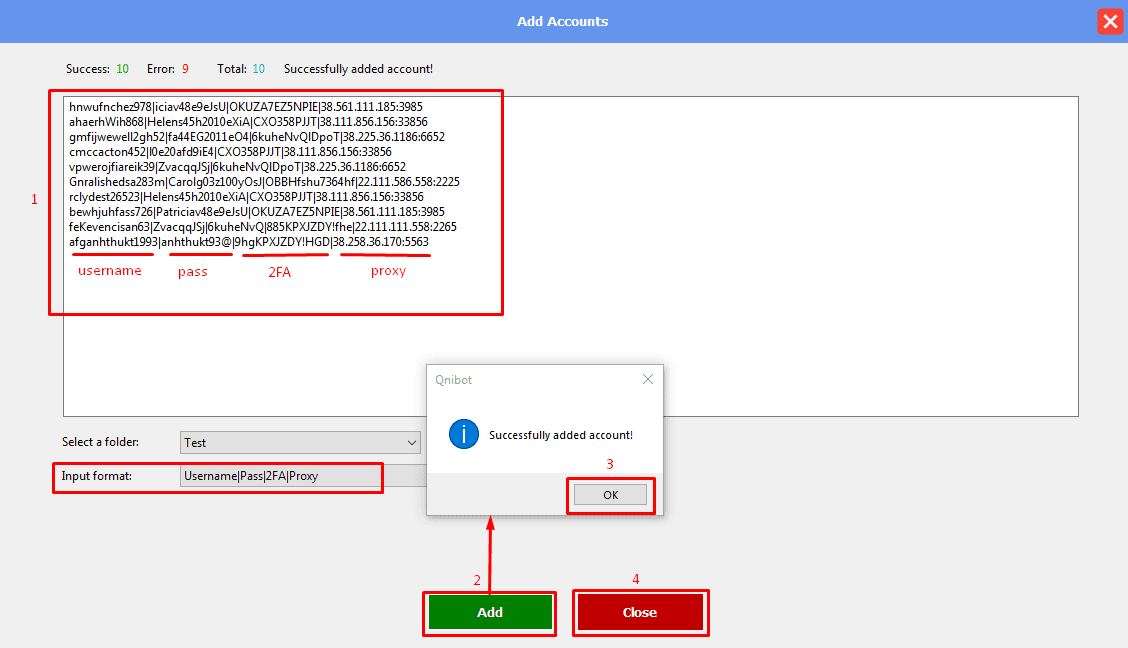Dismiss the Qnibot dialog using its X icon
This screenshot has width=1128, height=648.
(647, 380)
